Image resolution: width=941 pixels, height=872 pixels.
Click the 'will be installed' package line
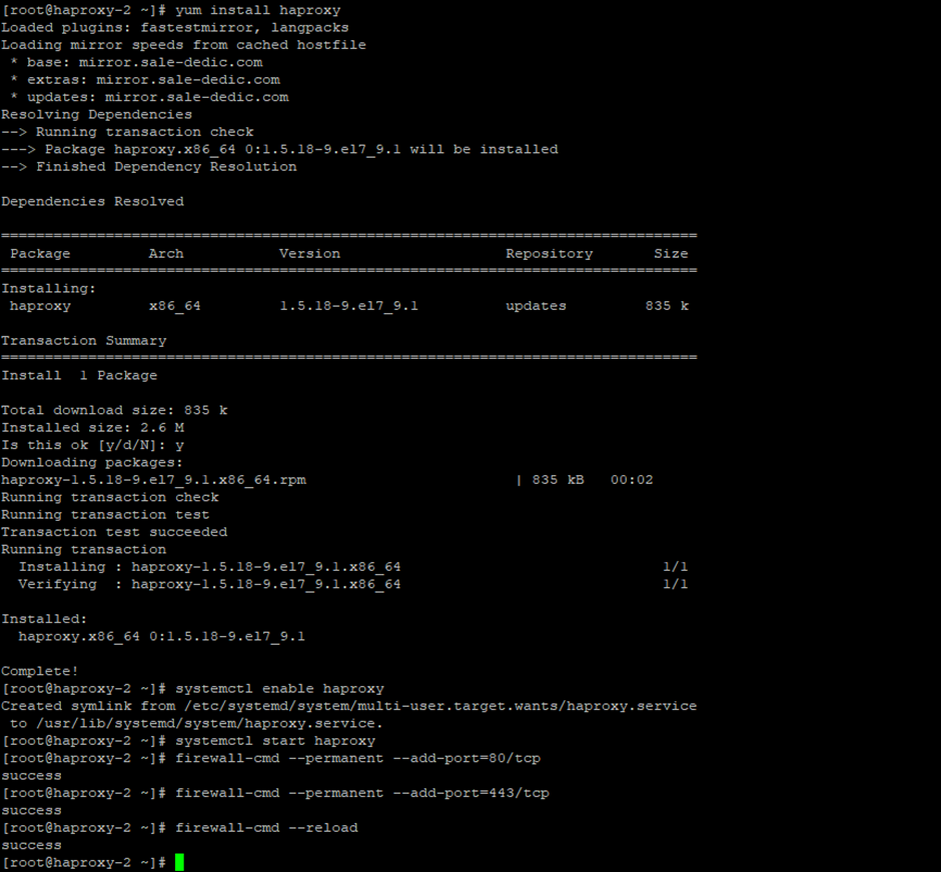click(x=280, y=149)
